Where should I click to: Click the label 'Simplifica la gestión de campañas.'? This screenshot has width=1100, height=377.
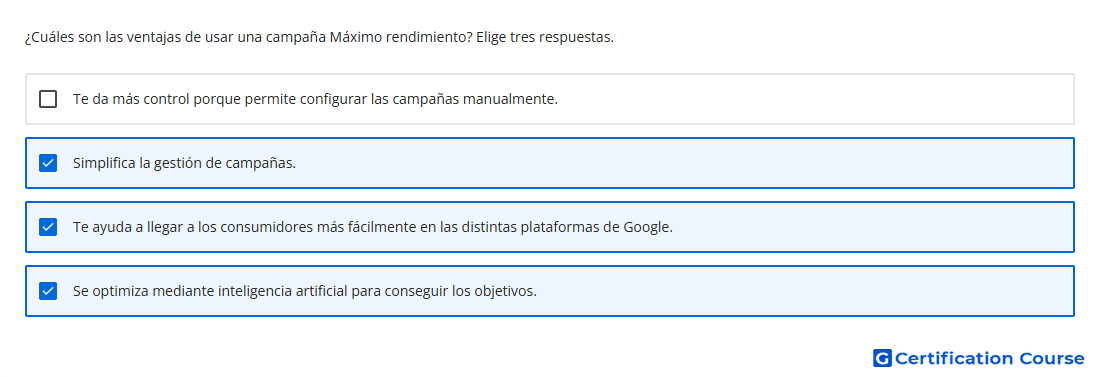pyautogui.click(x=185, y=163)
